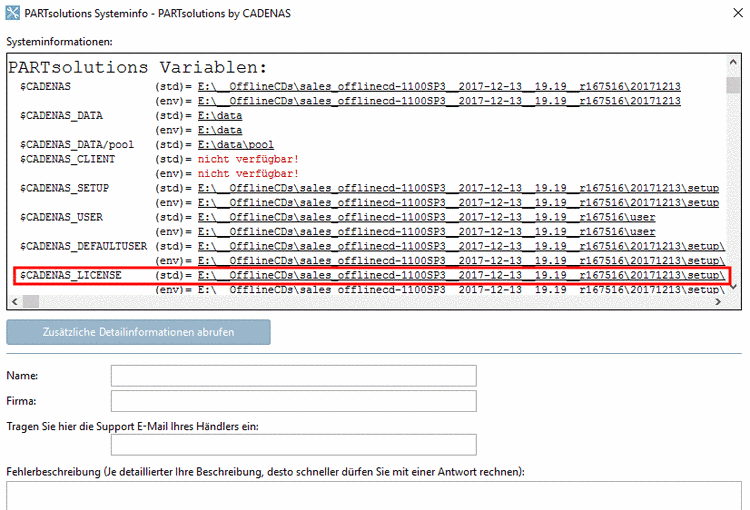Image resolution: width=750 pixels, height=510 pixels.
Task: Click $CADENAS_CLIENT (std) 'nicht verfügbar!' text
Action: (248, 159)
